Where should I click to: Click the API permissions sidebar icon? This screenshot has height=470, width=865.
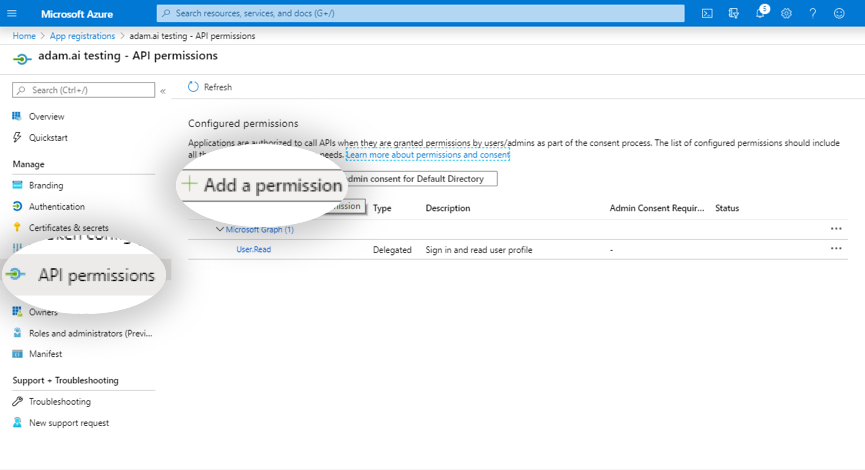15,274
